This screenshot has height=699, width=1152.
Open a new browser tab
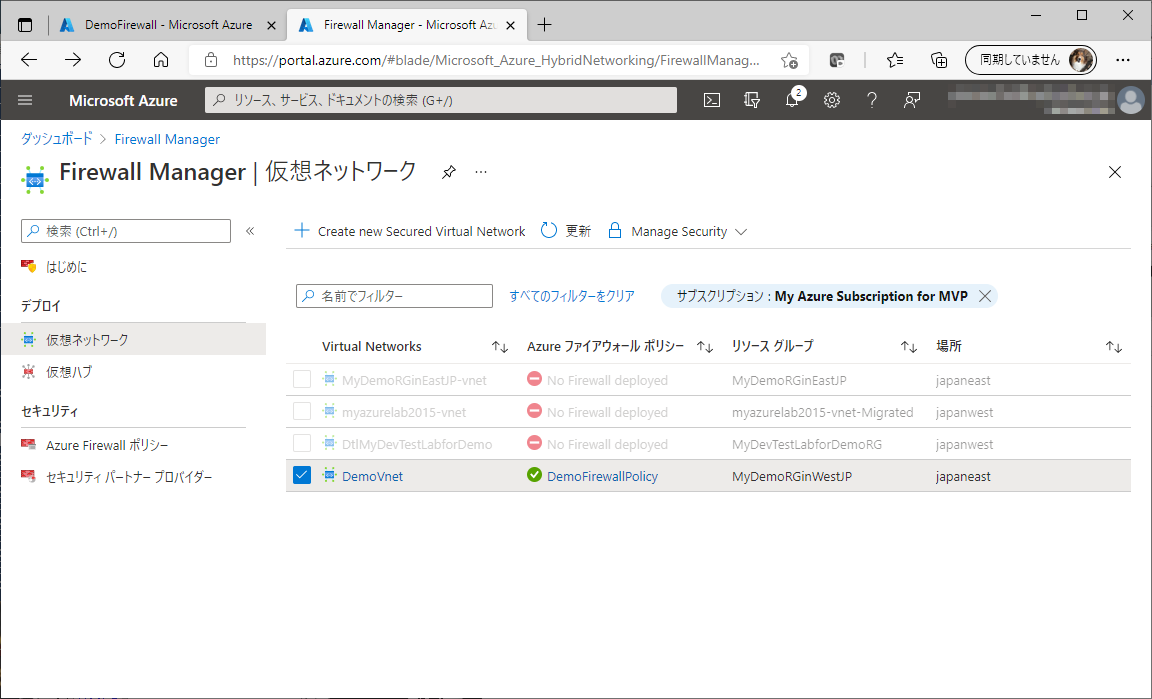tap(544, 25)
